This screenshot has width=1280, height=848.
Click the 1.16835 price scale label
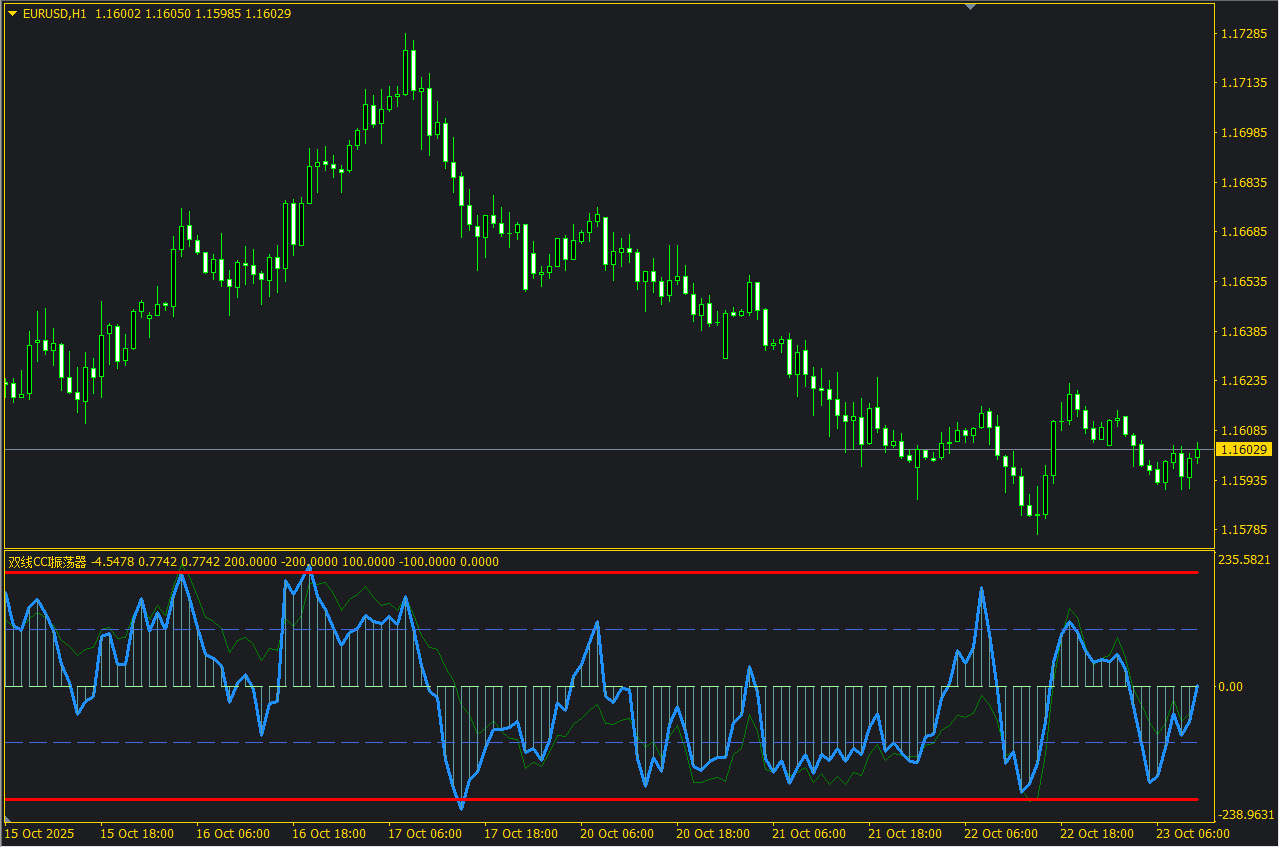[1245, 182]
